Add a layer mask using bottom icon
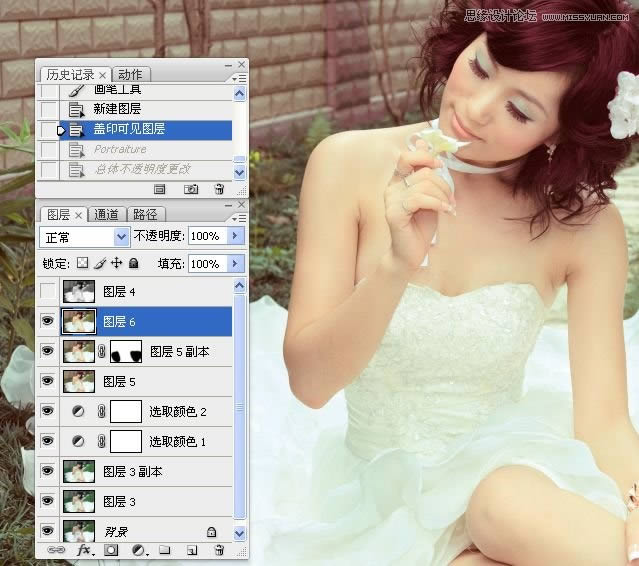This screenshot has width=639, height=566. [111, 550]
